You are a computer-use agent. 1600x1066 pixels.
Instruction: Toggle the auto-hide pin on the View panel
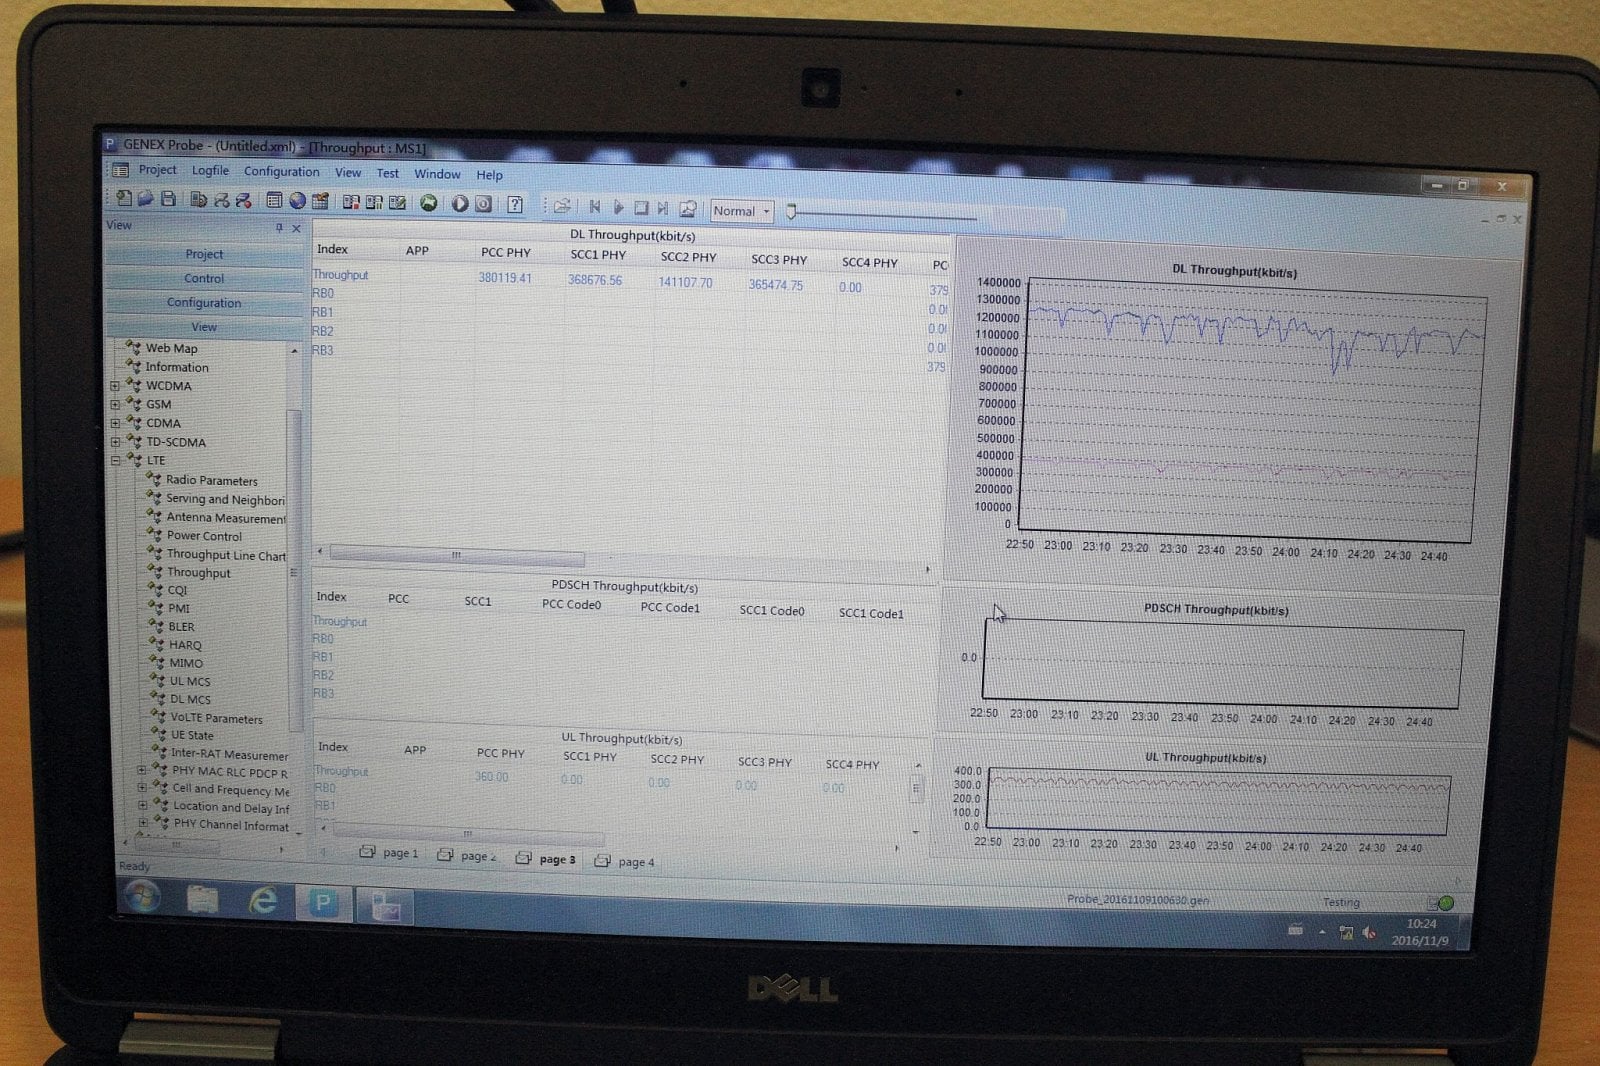(279, 228)
